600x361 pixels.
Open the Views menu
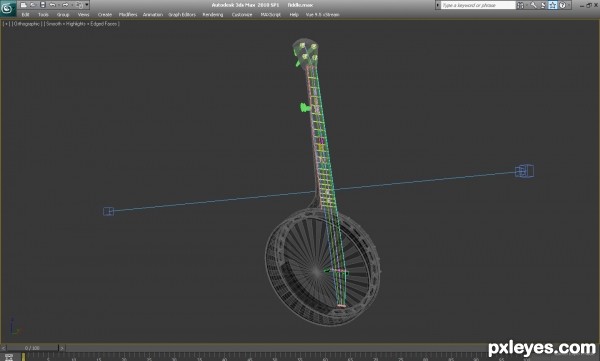coord(83,15)
